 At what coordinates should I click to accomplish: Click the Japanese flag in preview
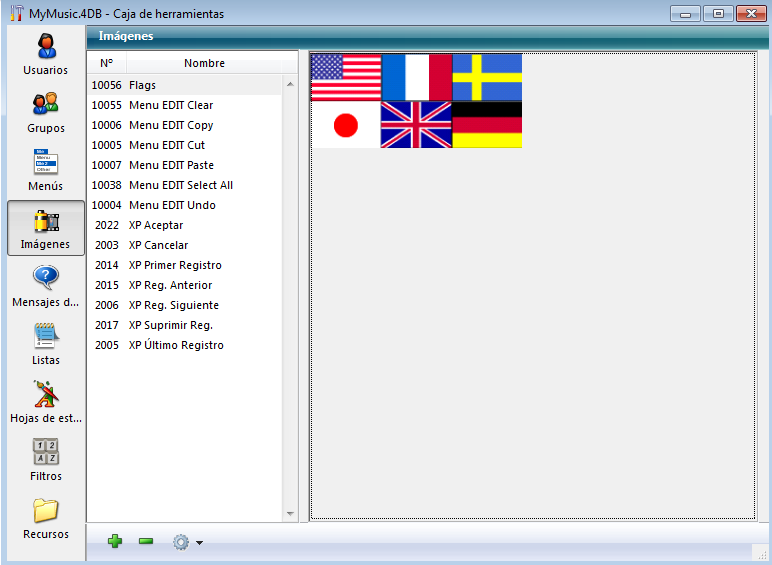pyautogui.click(x=346, y=125)
